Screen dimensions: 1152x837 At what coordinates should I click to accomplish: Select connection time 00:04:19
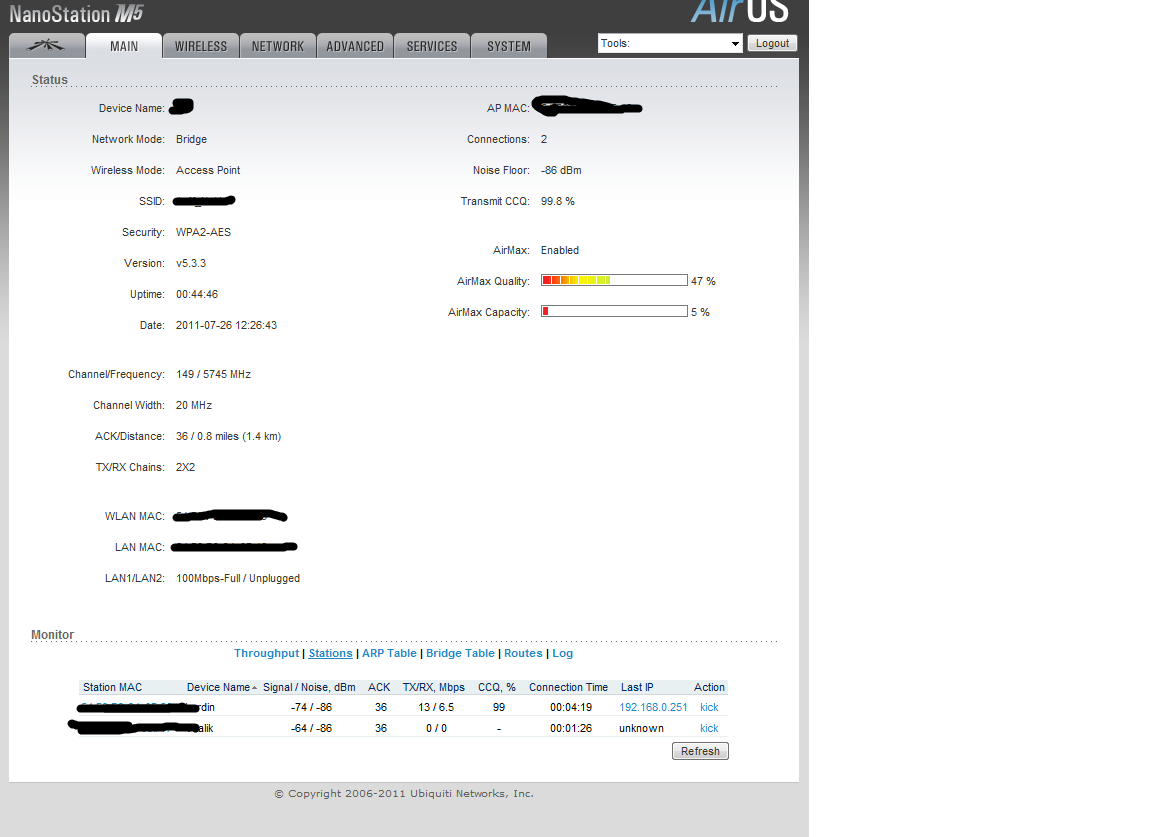point(571,707)
